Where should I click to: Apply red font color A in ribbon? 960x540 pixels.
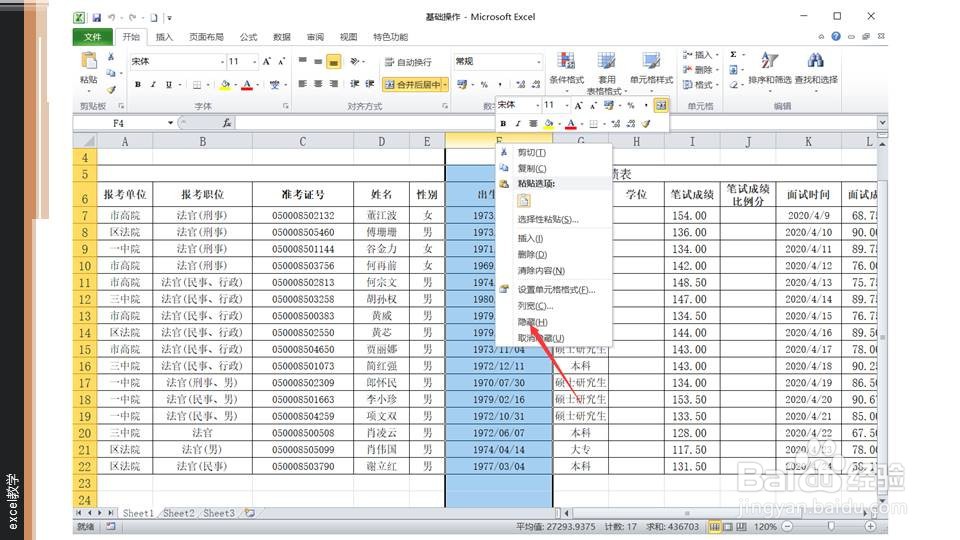point(247,84)
